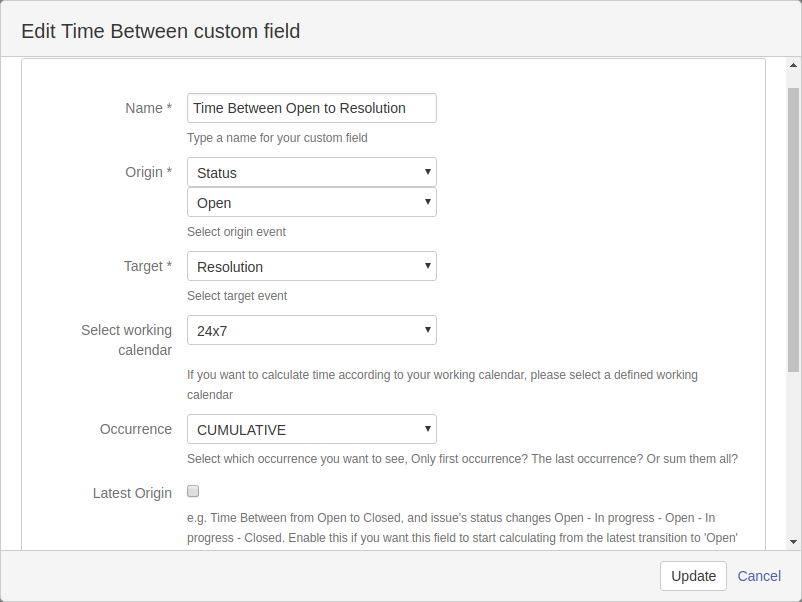The height and width of the screenshot is (602, 802).
Task: Click the "Origin *" field label
Action: [148, 172]
